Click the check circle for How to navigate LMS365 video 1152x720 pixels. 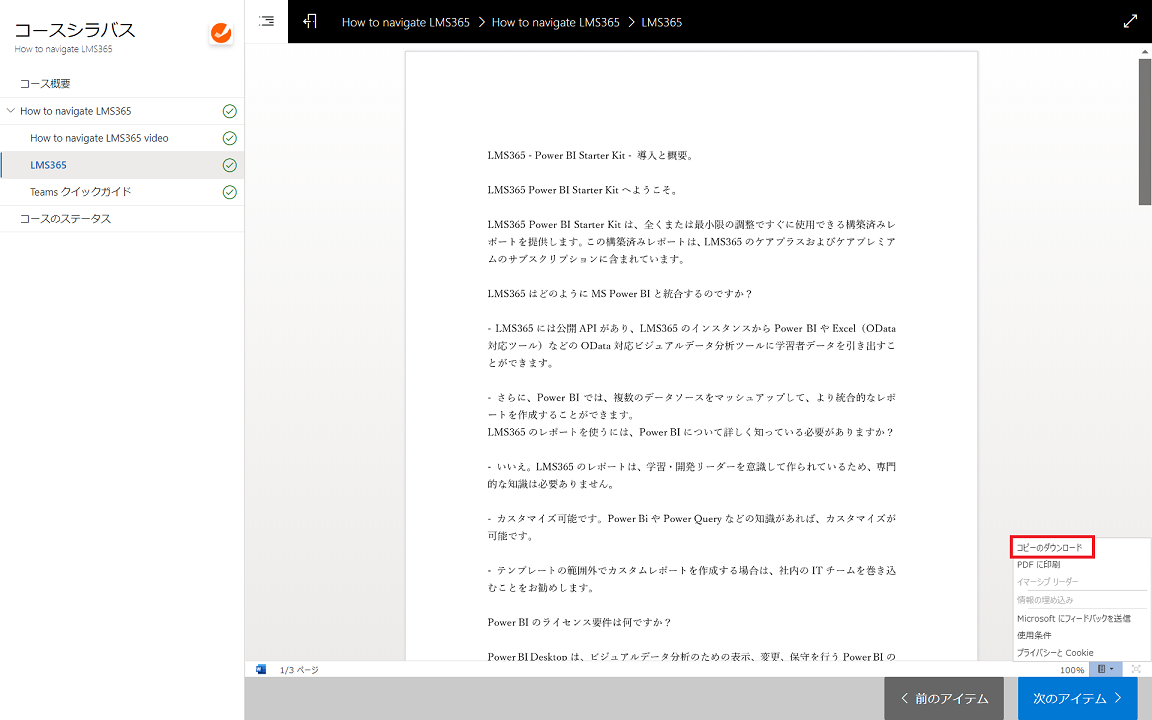(229, 137)
